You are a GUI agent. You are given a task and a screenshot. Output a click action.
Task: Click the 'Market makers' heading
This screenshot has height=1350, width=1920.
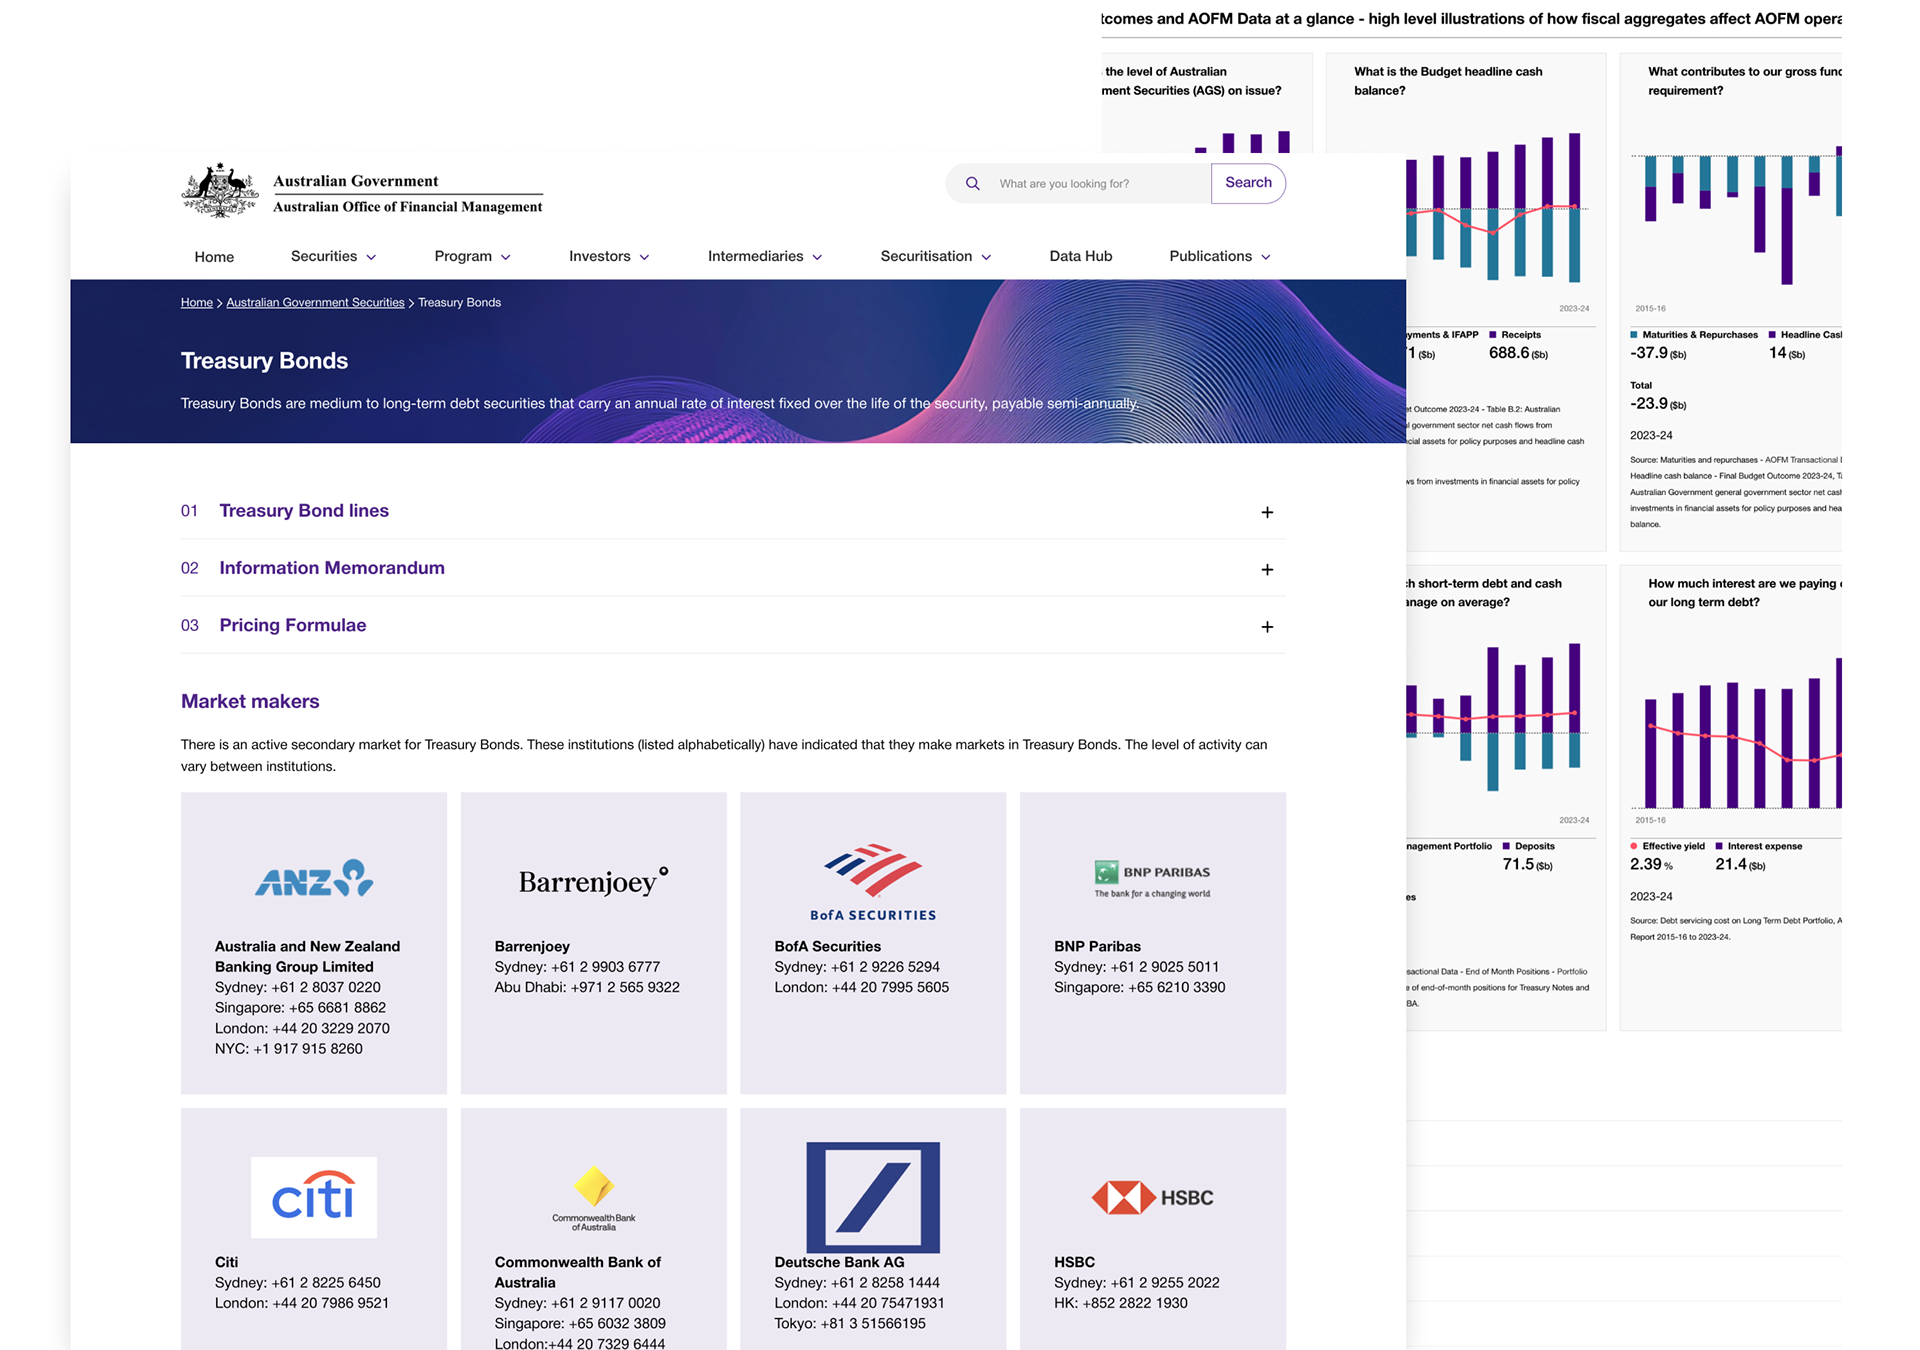[250, 701]
